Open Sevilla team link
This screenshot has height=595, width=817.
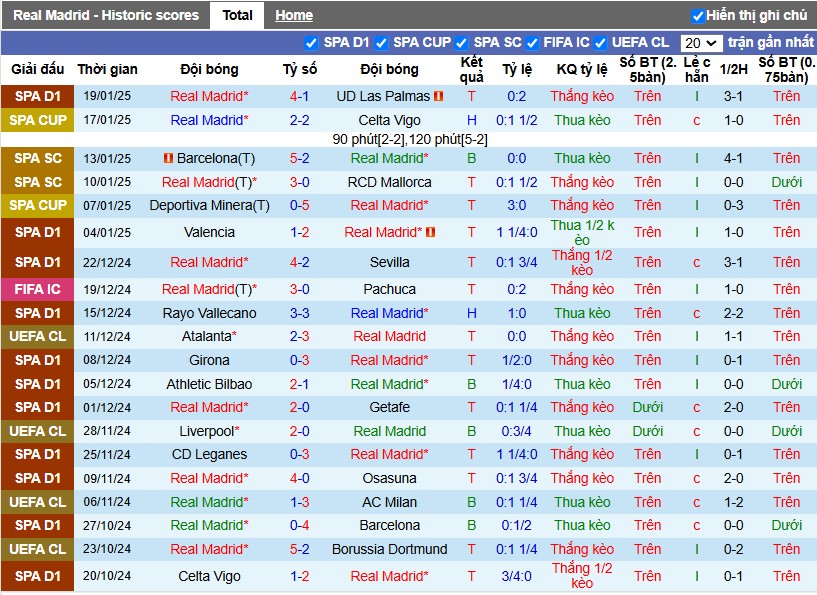click(x=389, y=262)
